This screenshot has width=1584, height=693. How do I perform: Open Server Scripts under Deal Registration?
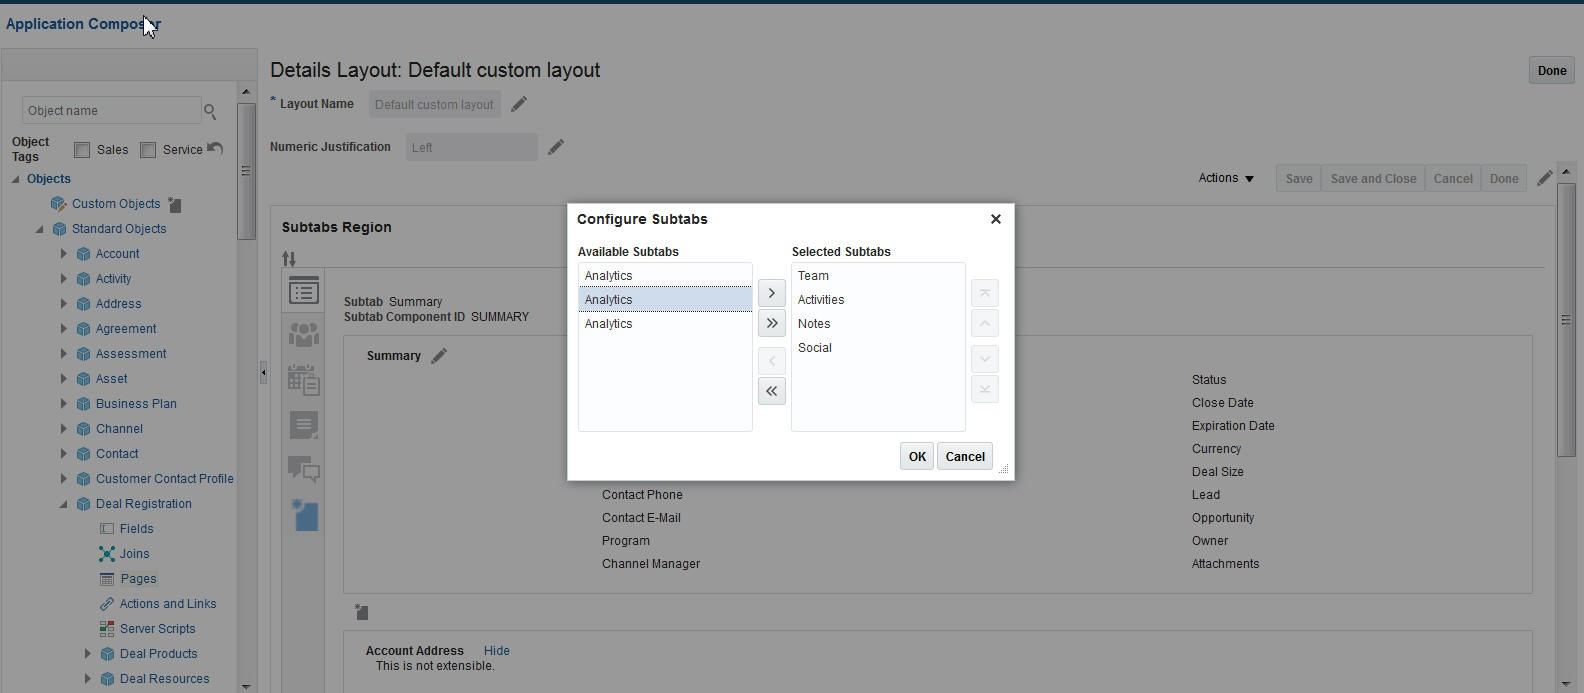(157, 629)
